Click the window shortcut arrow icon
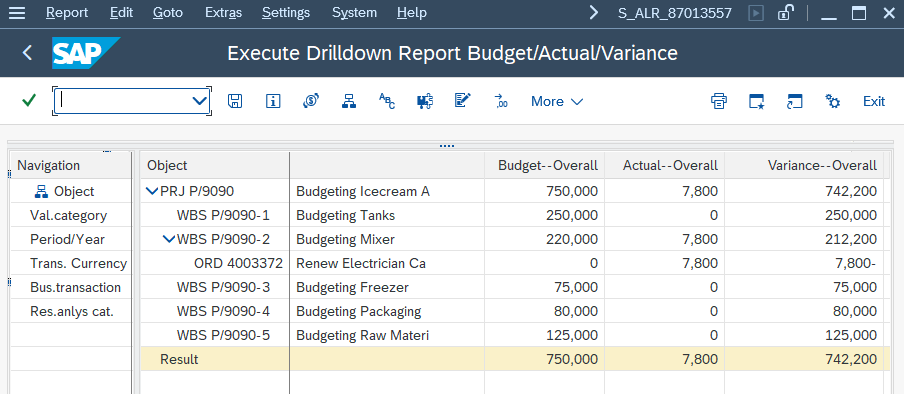This screenshot has width=904, height=394. [x=794, y=101]
